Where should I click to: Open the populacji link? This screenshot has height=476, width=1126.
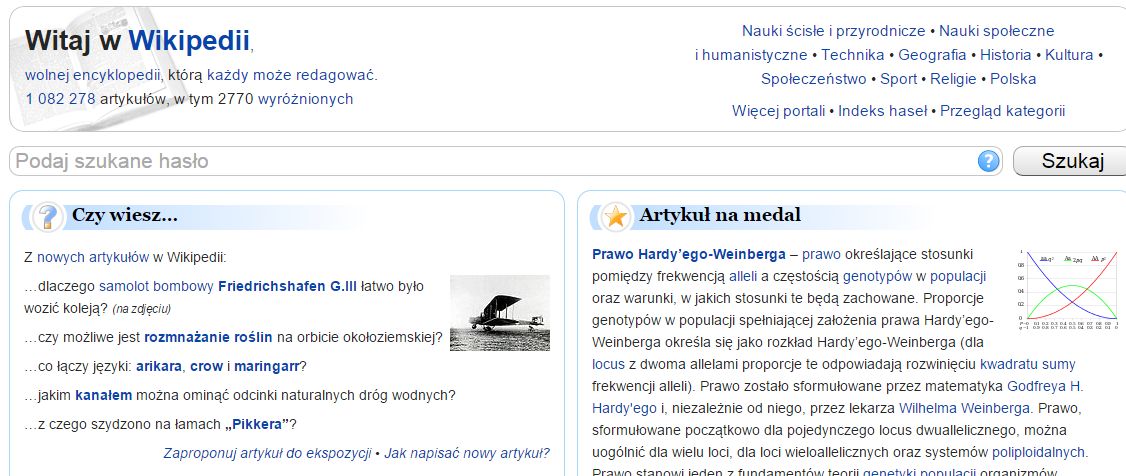pos(958,276)
